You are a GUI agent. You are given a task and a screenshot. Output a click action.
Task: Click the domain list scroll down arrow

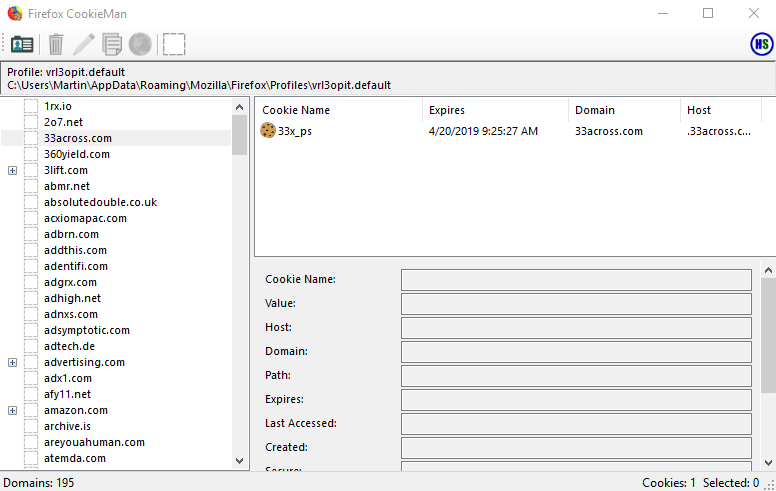[240, 461]
